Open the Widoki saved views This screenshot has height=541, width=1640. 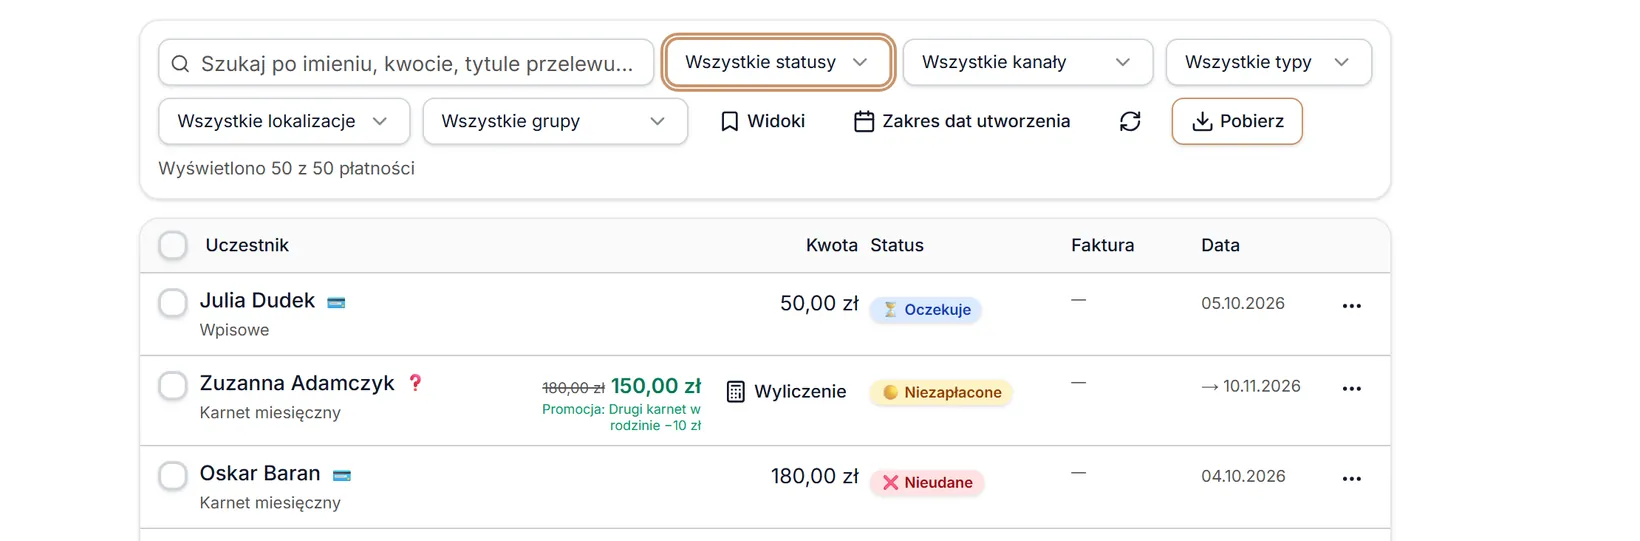(763, 121)
